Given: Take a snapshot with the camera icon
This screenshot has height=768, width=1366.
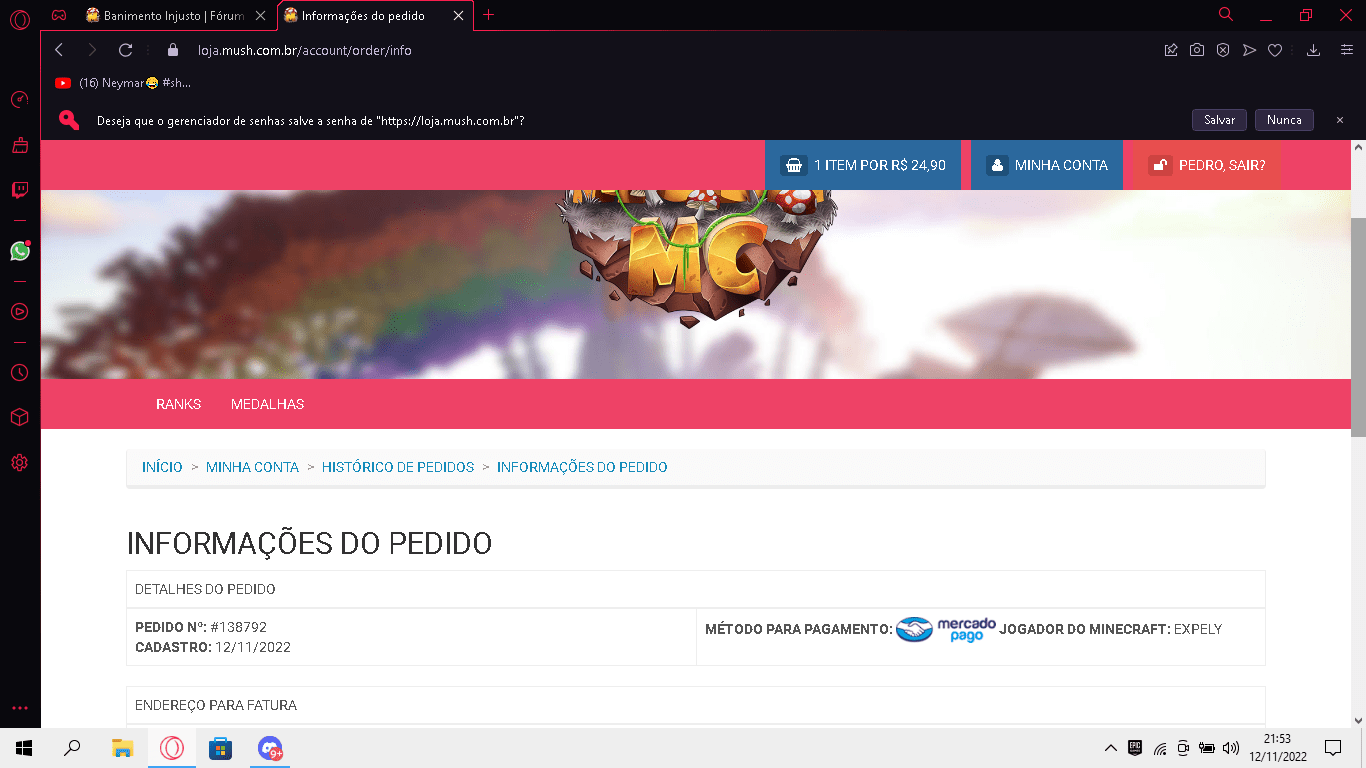Looking at the screenshot, I should [1197, 50].
